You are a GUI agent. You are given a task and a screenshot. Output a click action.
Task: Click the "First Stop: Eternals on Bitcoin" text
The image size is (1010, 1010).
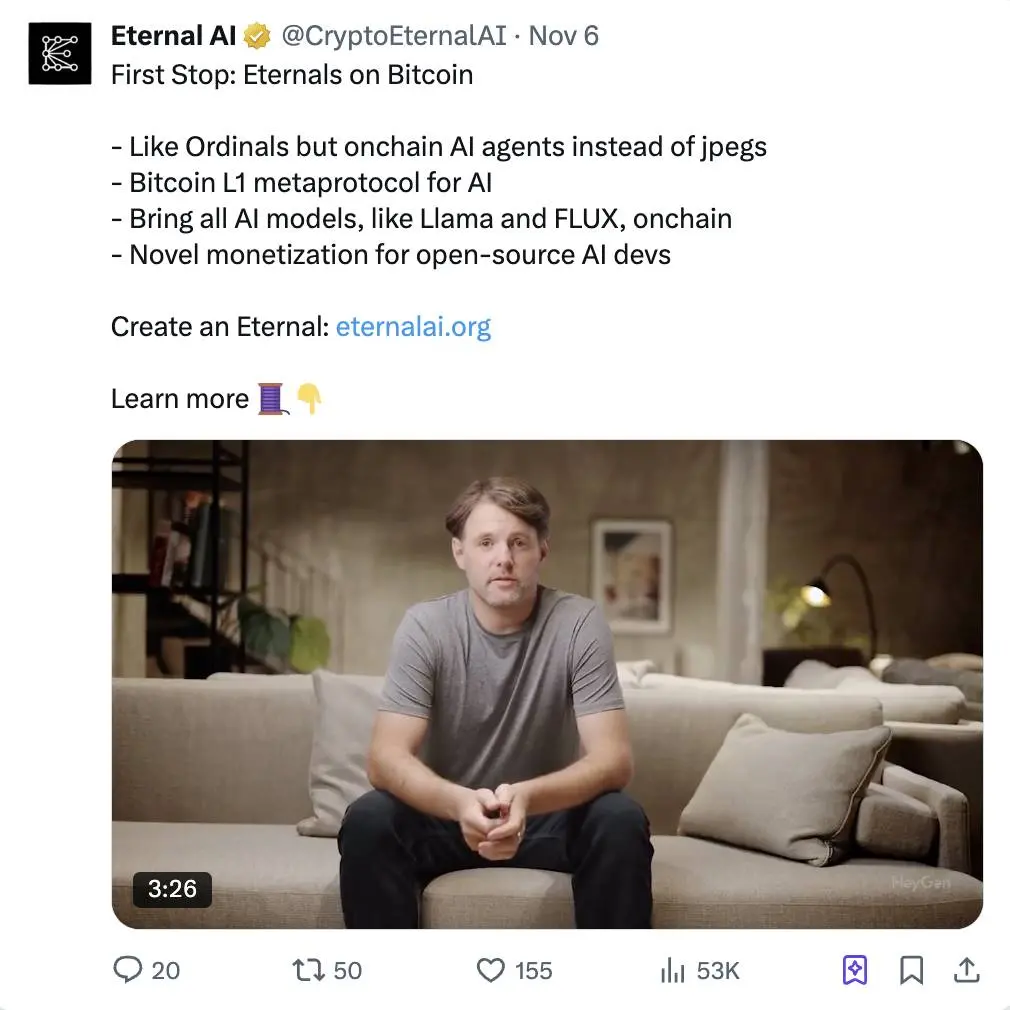tap(292, 74)
